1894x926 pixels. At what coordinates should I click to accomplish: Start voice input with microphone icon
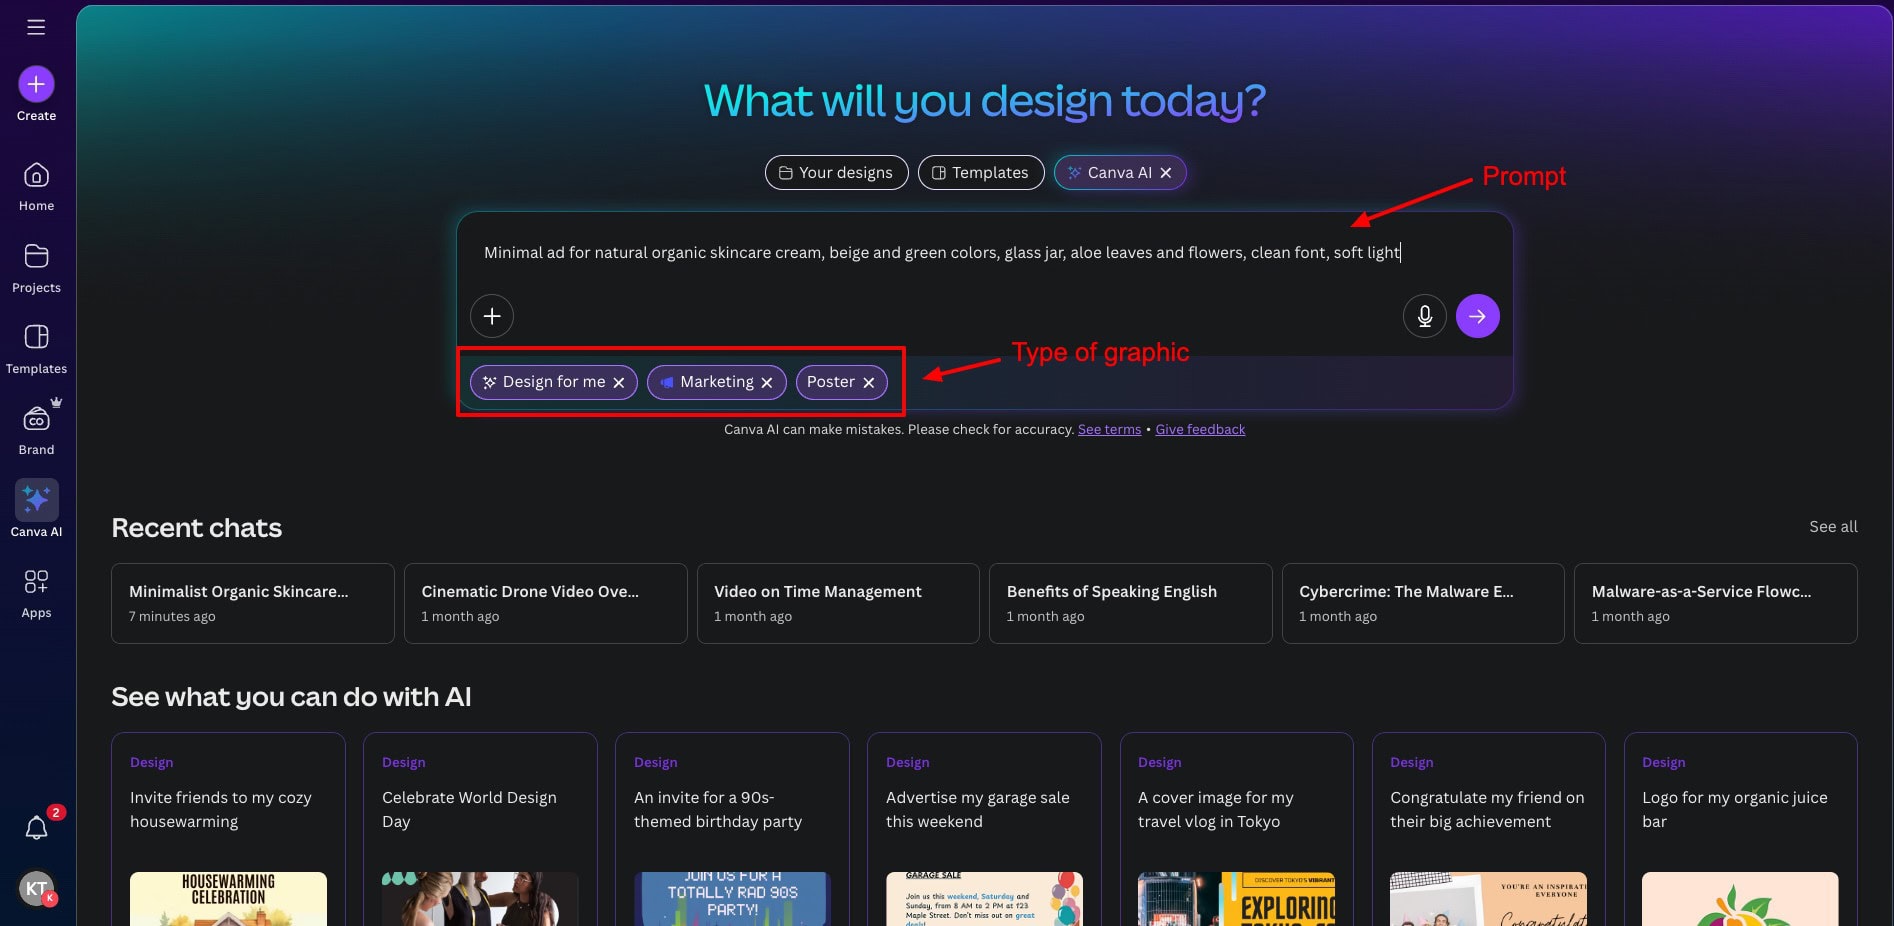[x=1424, y=316]
